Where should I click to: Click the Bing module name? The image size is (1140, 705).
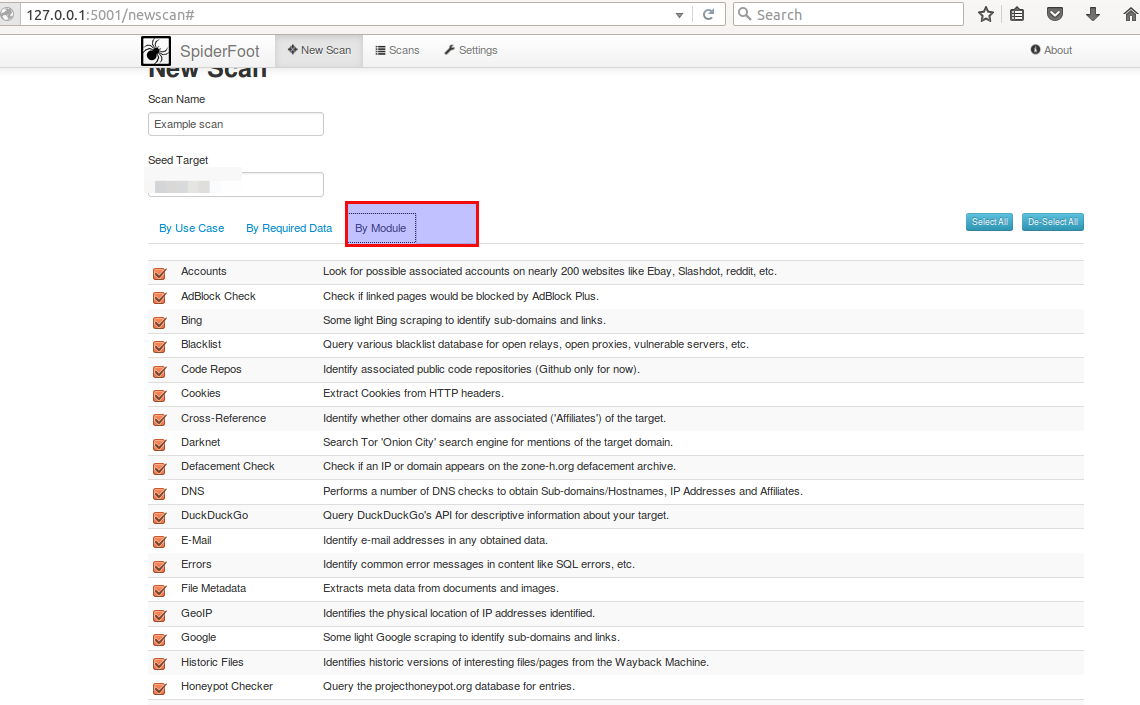click(x=191, y=320)
